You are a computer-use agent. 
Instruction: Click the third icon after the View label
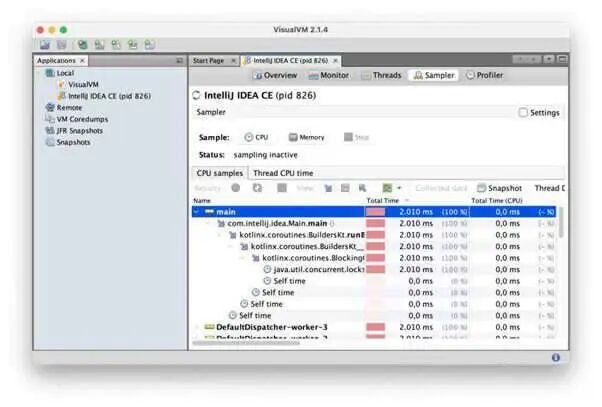[362, 188]
